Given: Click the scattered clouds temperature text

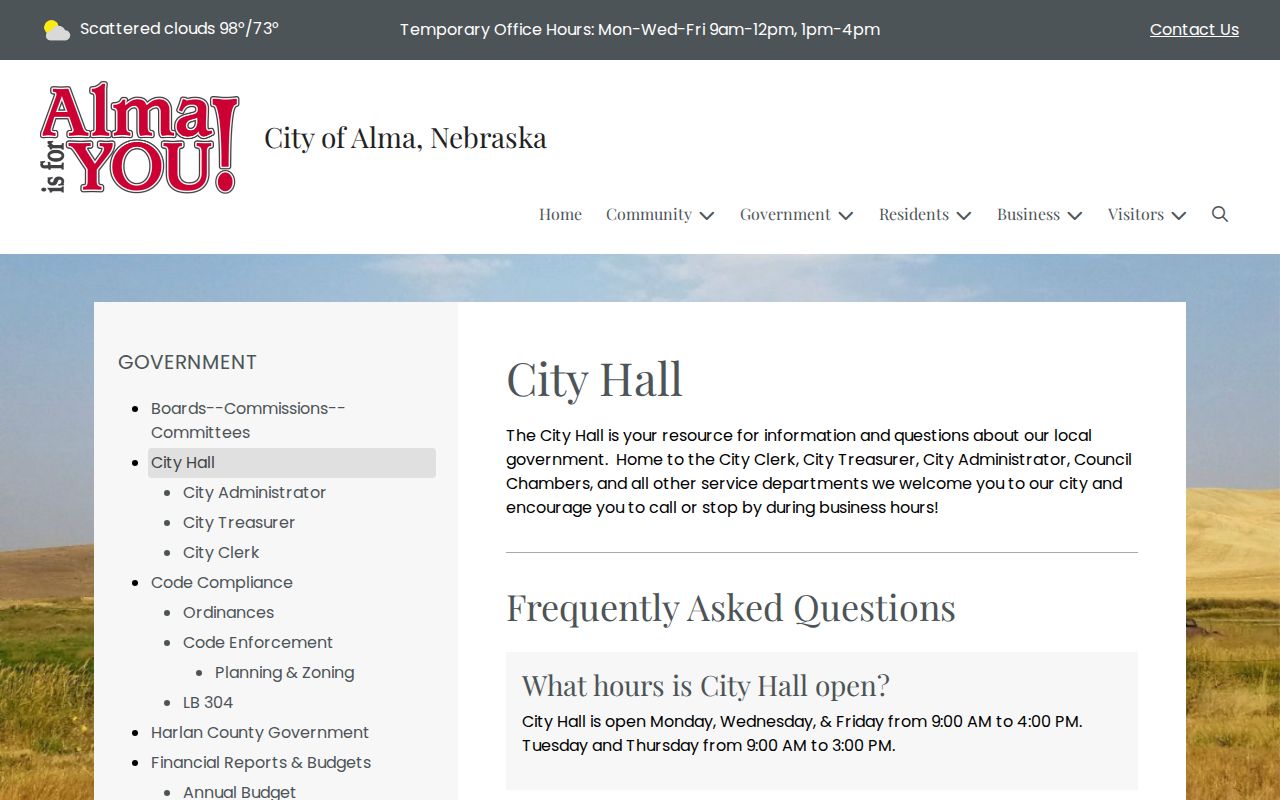Looking at the screenshot, I should (x=179, y=29).
